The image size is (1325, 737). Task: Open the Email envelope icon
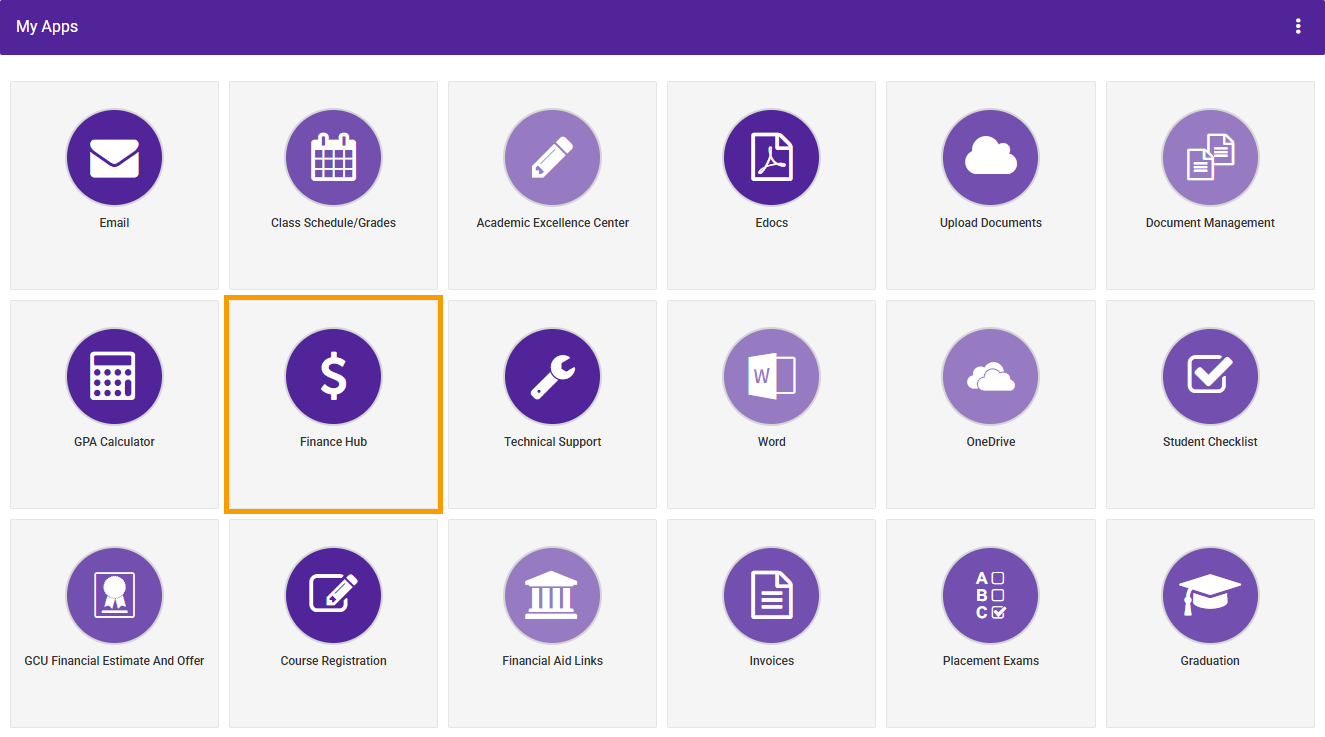tap(114, 158)
